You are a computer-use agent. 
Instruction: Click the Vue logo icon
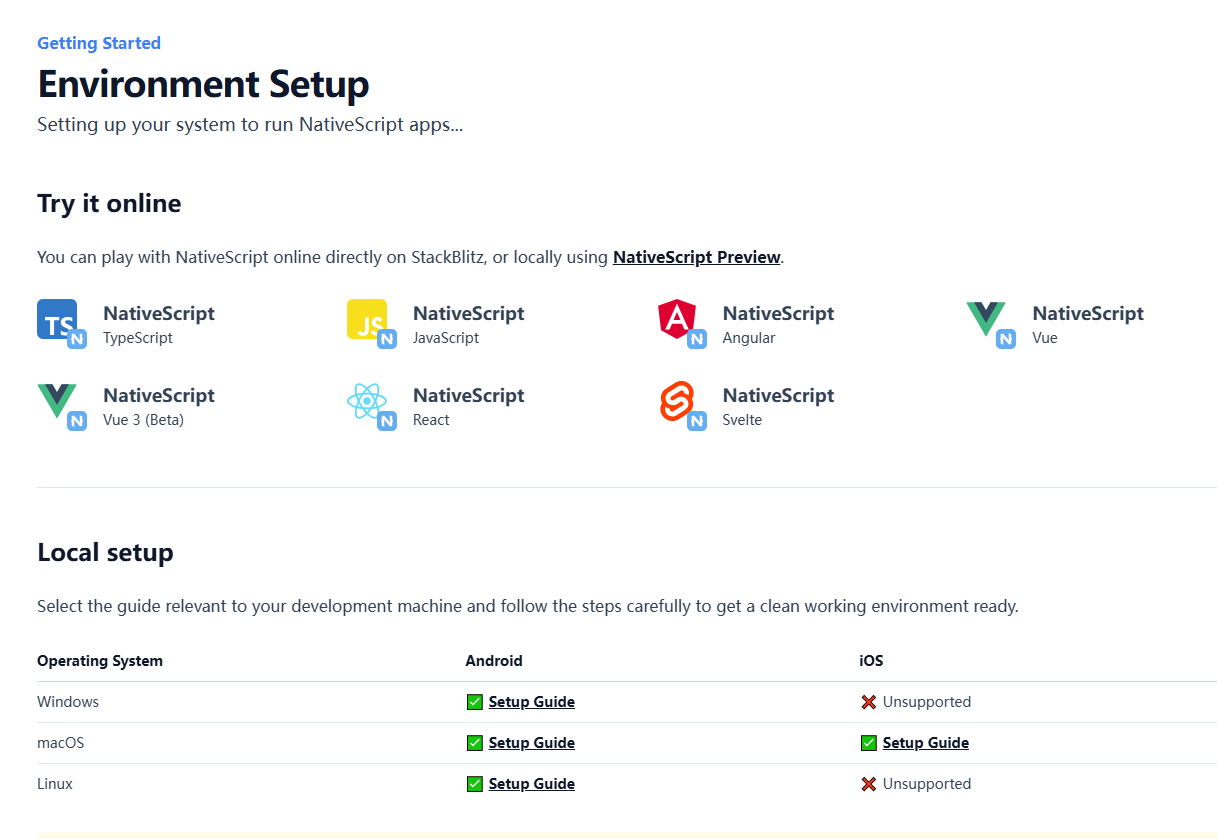[987, 320]
